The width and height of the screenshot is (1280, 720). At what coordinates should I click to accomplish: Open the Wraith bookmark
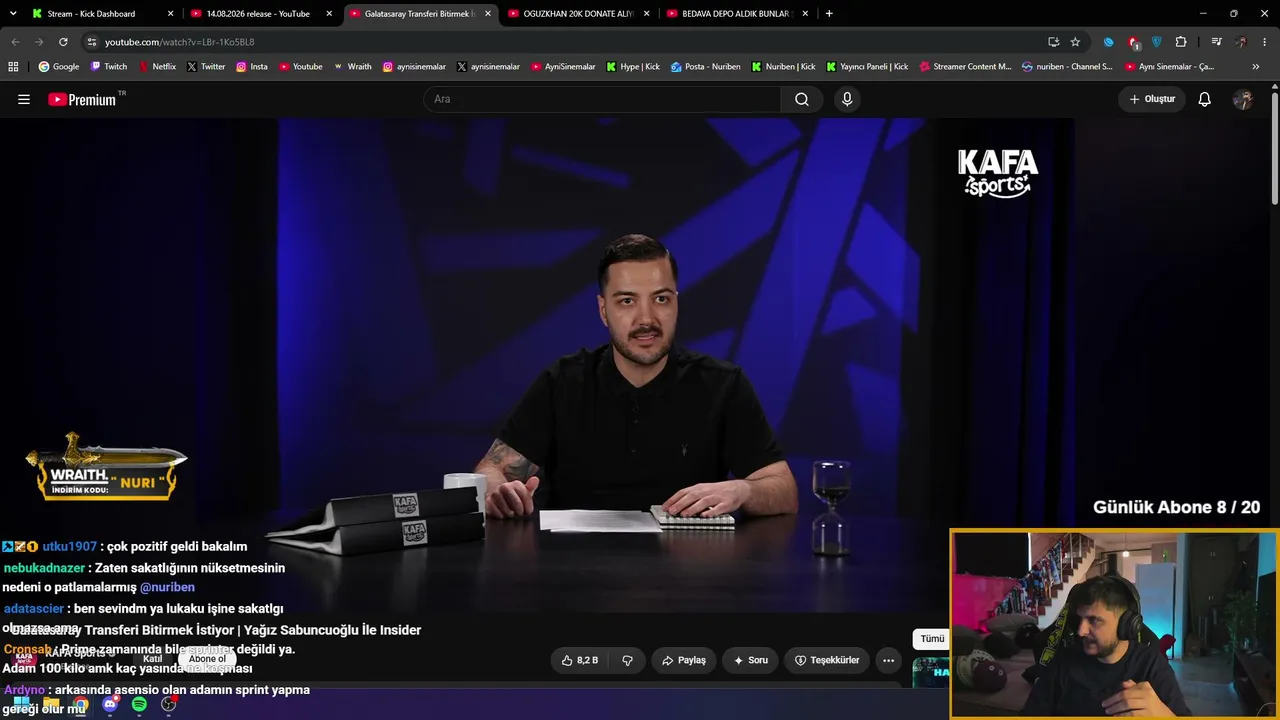pyautogui.click(x=353, y=67)
